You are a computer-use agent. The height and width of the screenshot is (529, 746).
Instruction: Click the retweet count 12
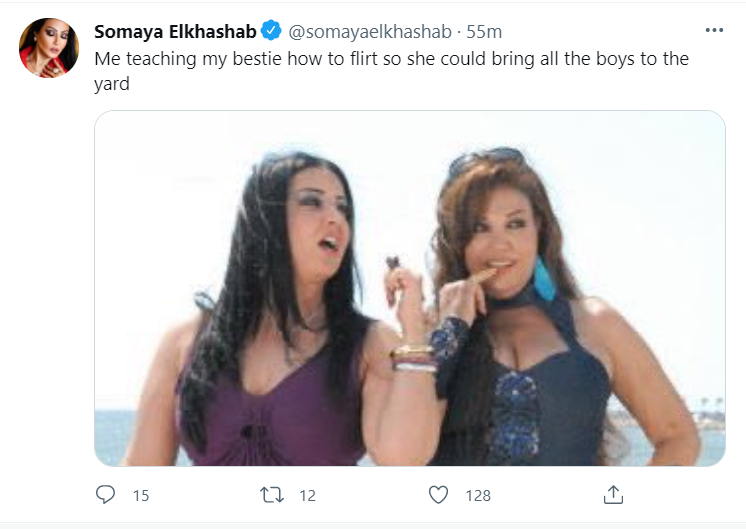[307, 495]
